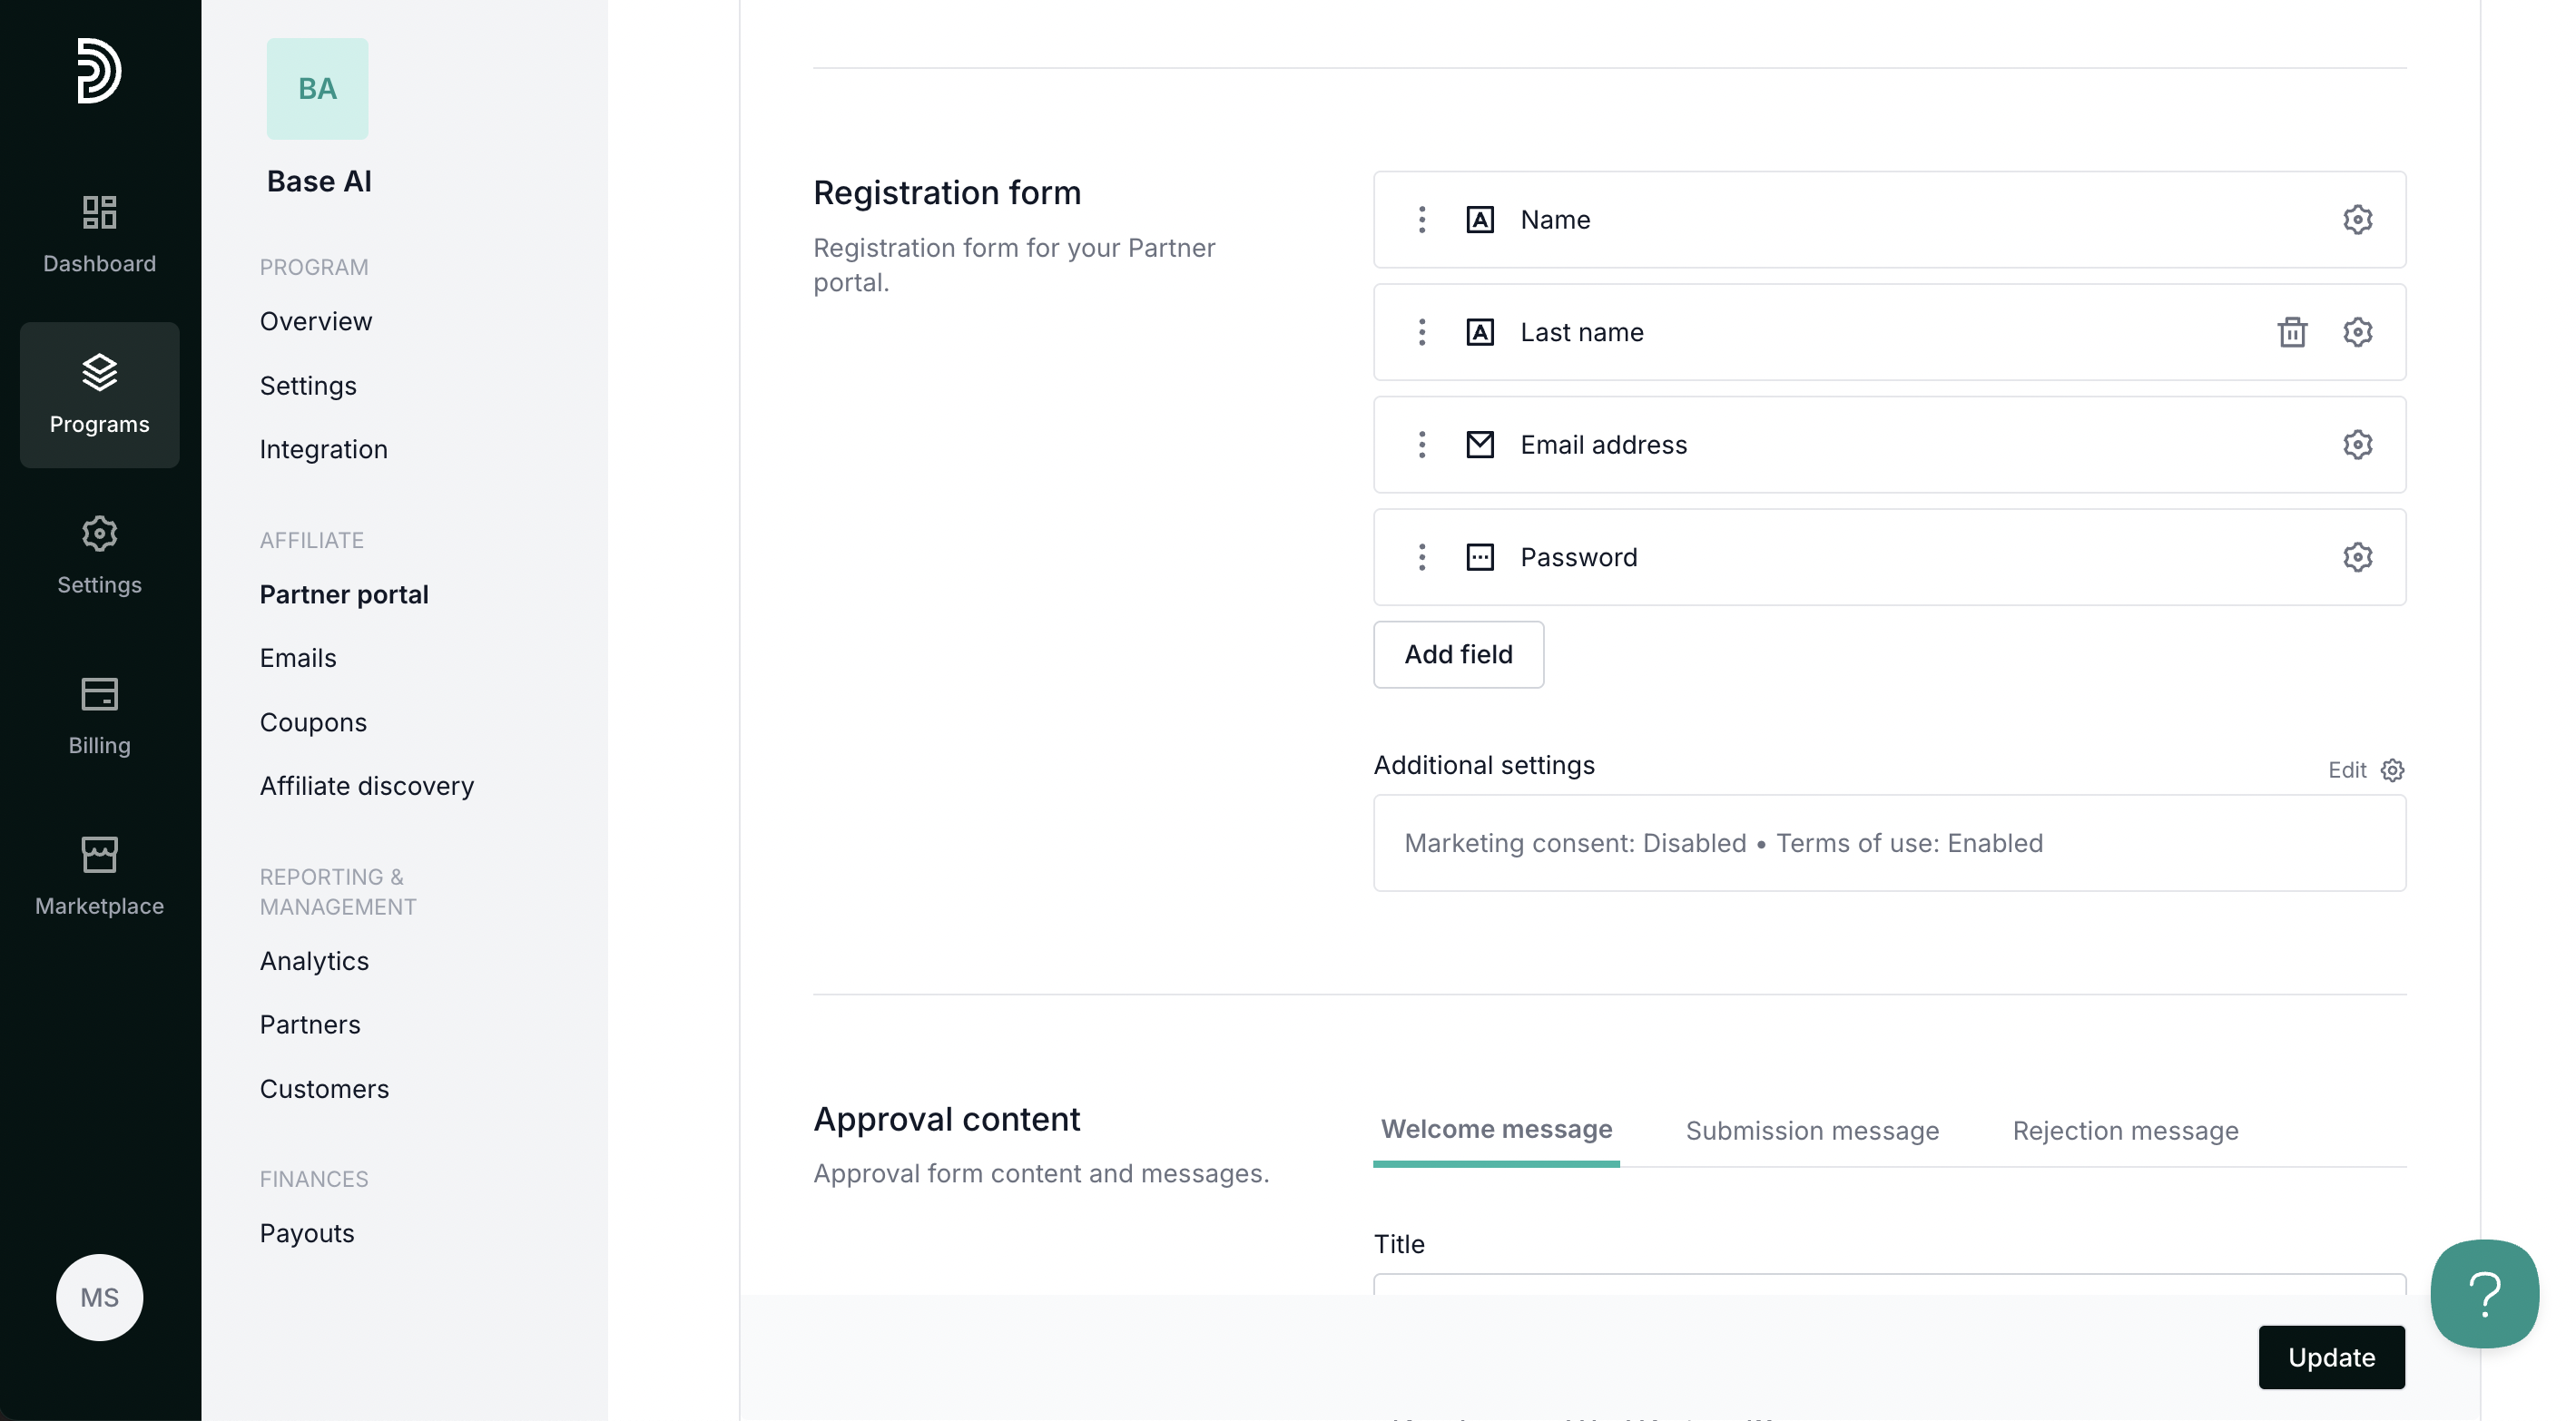This screenshot has height=1421, width=2576.
Task: Switch to Submission message tab
Action: (x=1811, y=1130)
